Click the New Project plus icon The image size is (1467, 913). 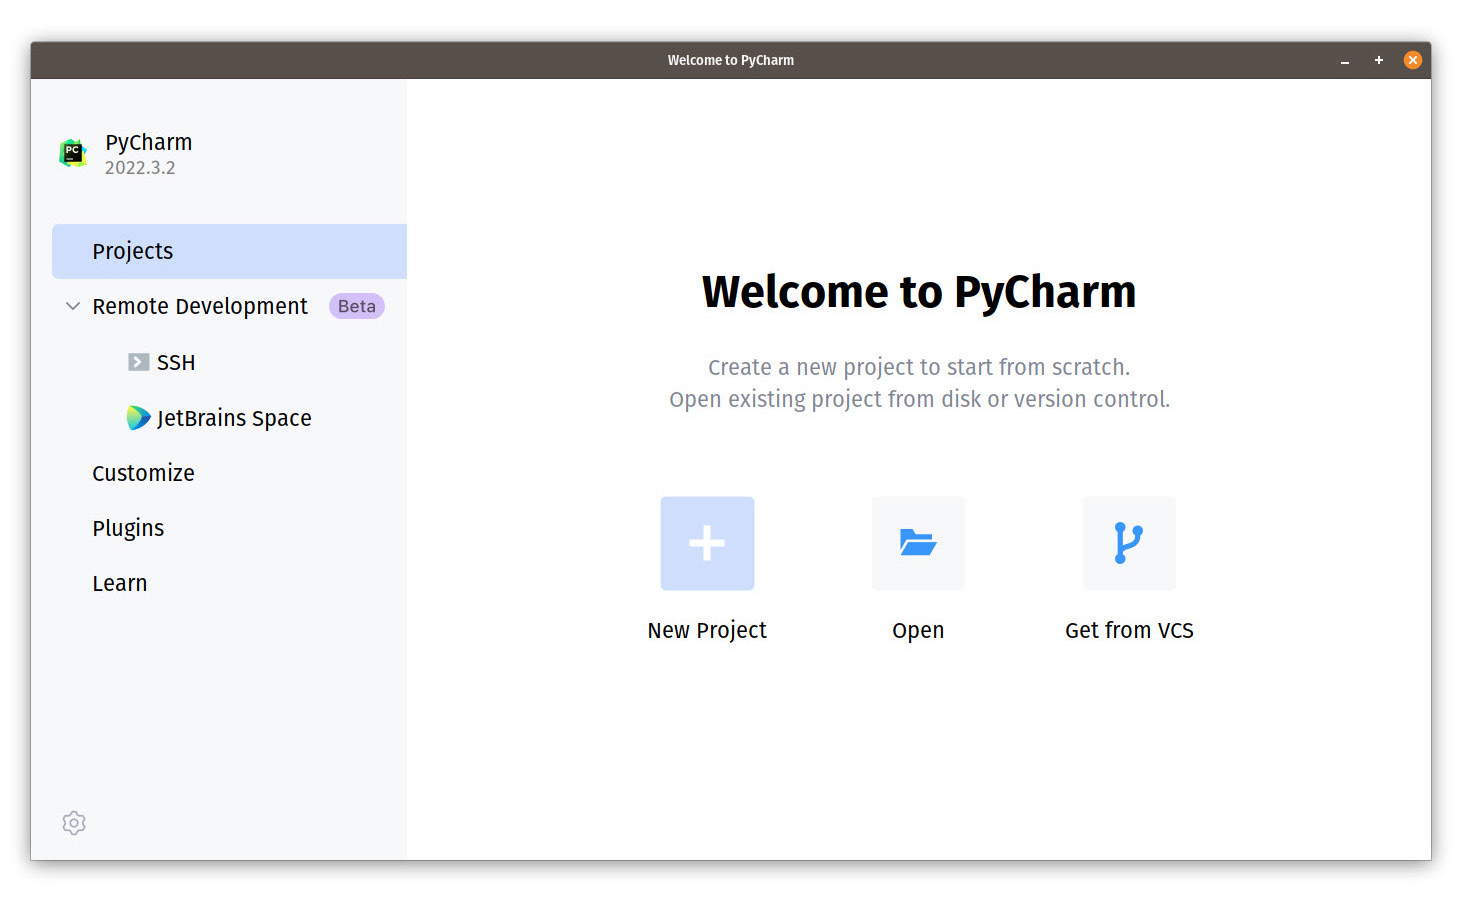[707, 543]
